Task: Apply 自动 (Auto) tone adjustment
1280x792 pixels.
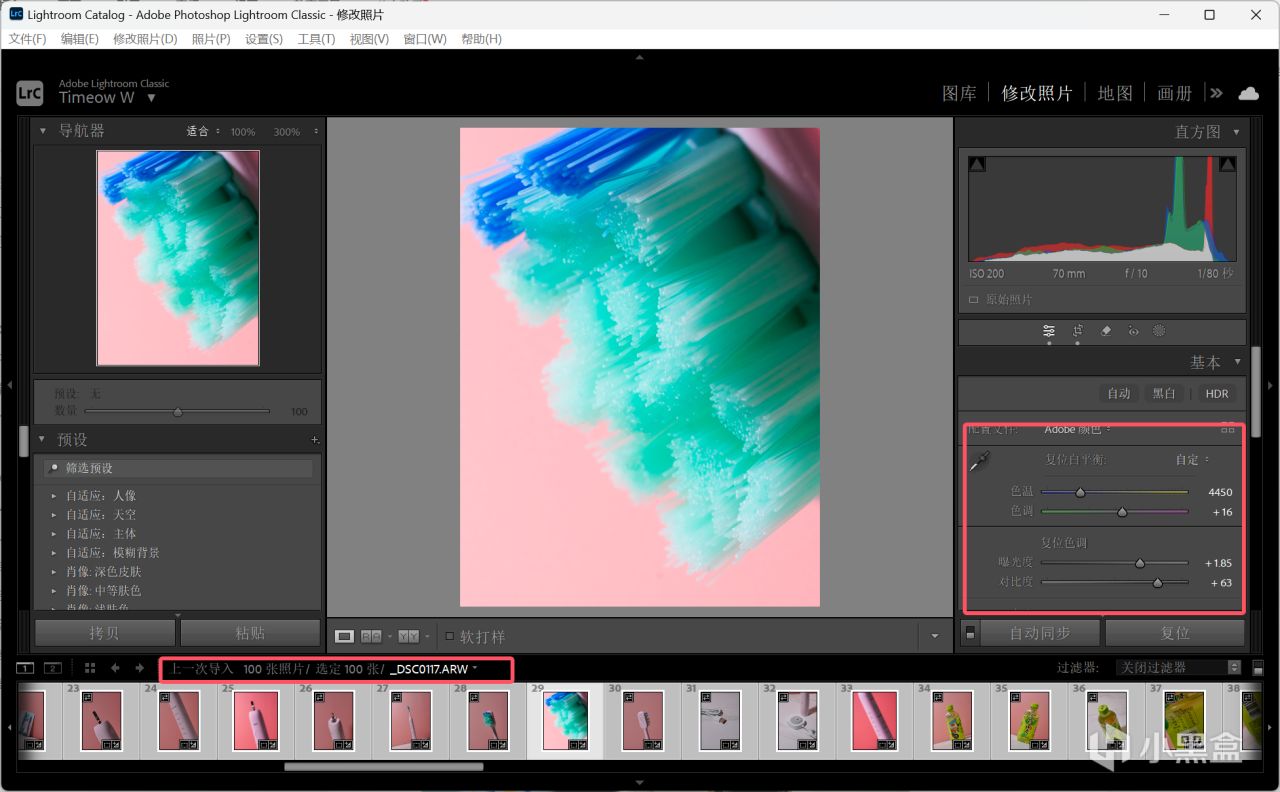Action: [x=1118, y=393]
